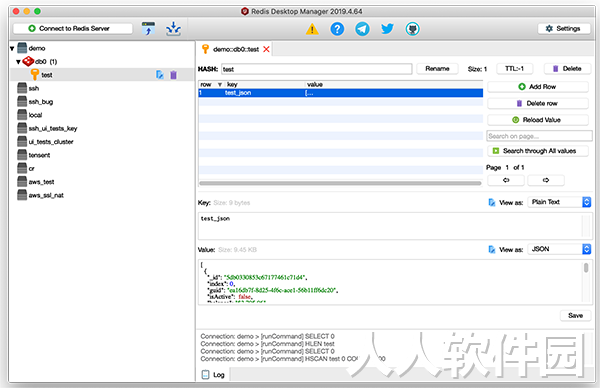Click the test_json text in Key editor
The width and height of the screenshot is (600, 388).
pos(215,218)
